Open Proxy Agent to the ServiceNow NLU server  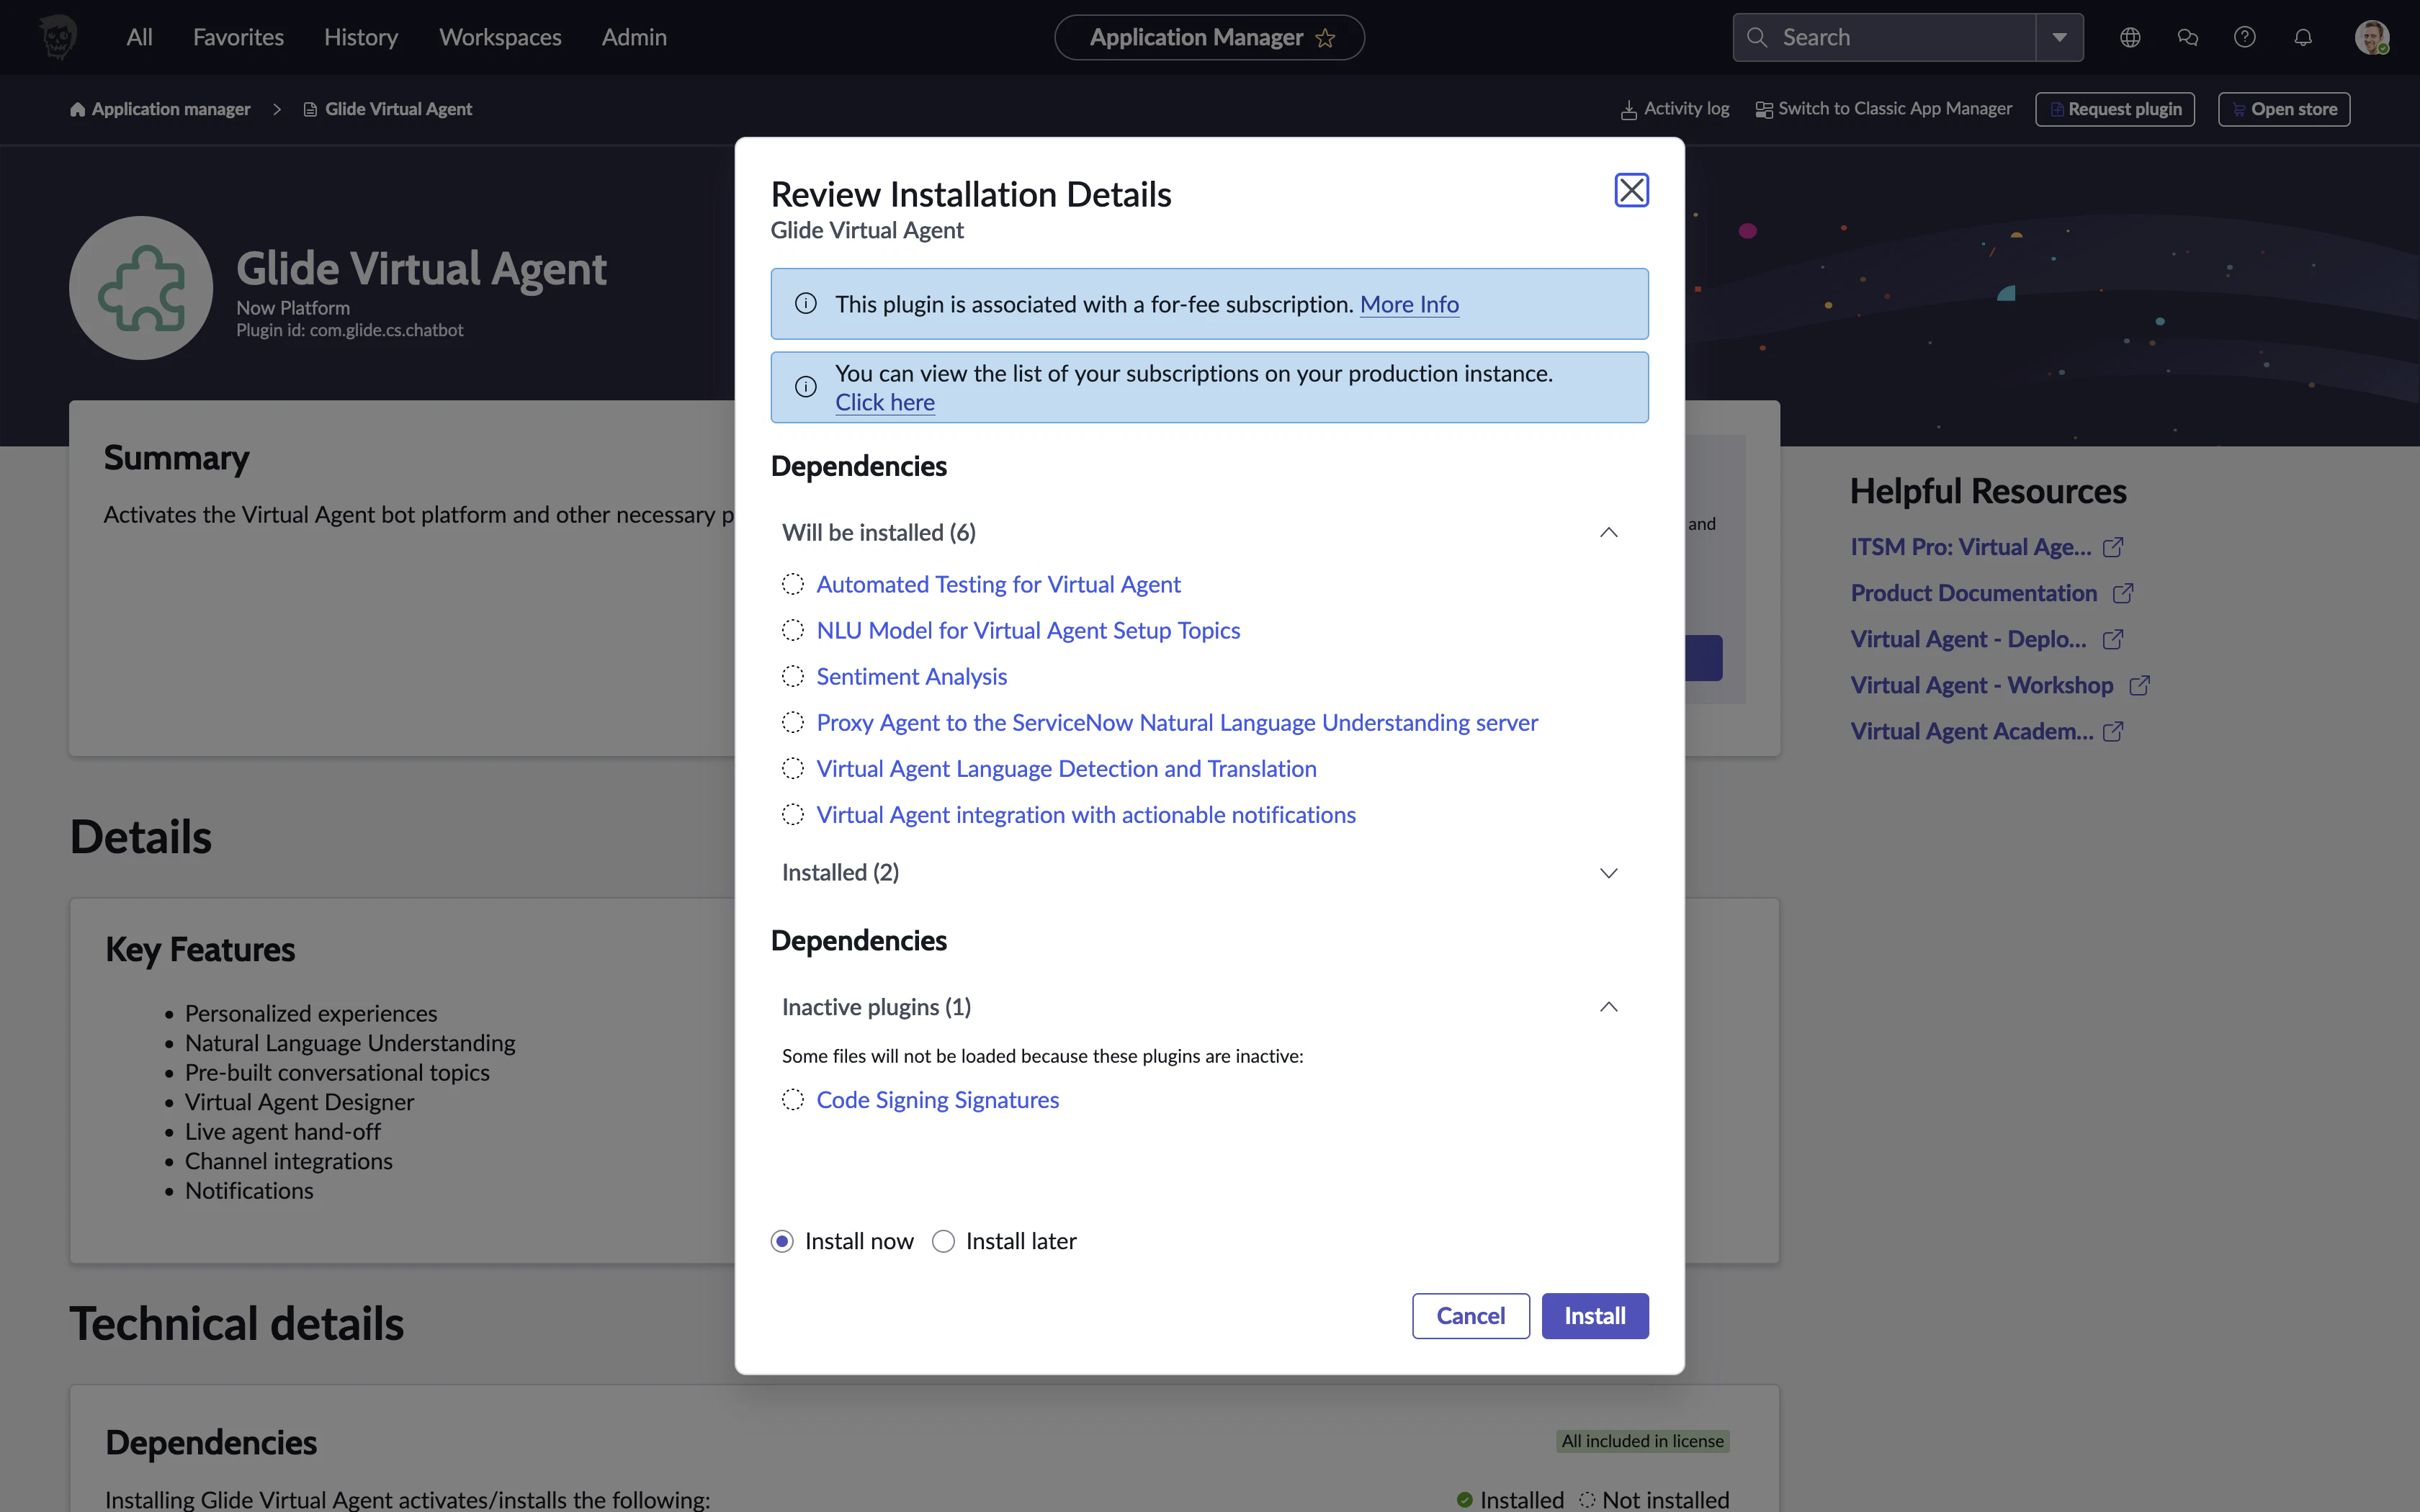pyautogui.click(x=1177, y=722)
